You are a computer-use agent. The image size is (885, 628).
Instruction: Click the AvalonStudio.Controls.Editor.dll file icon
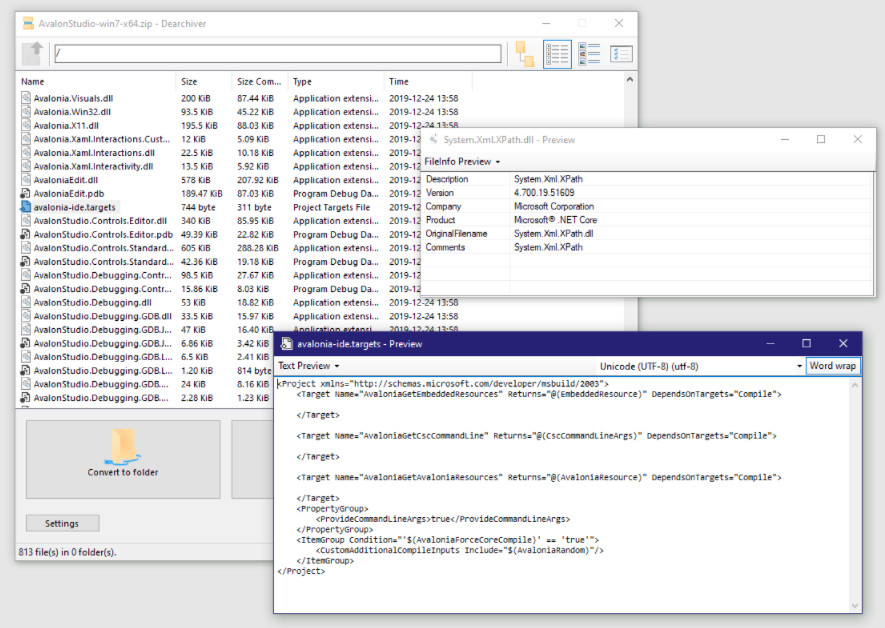click(25, 221)
